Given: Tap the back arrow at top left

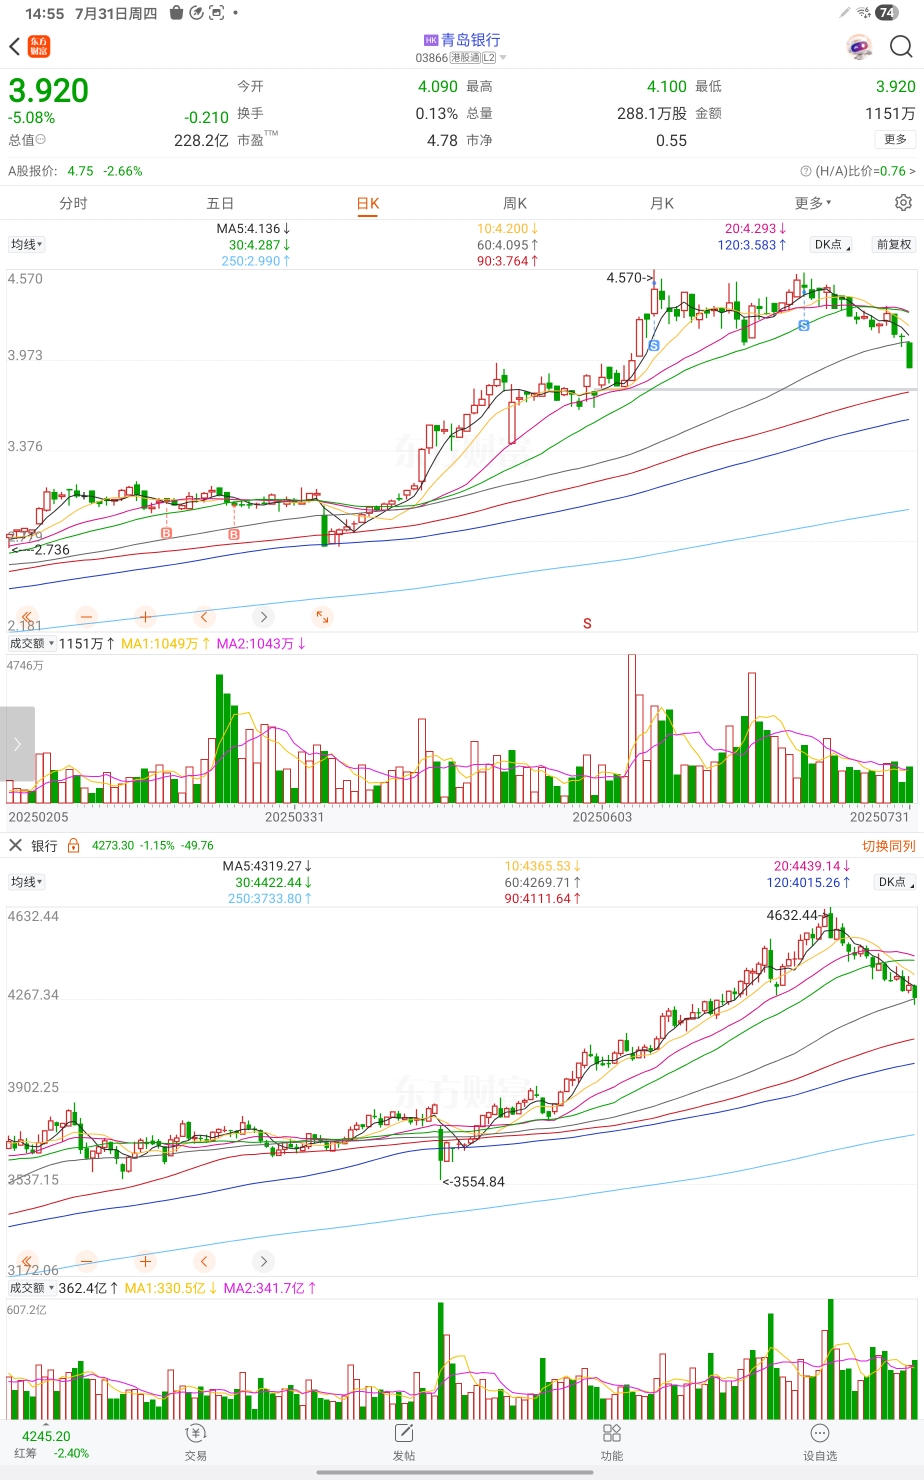Looking at the screenshot, I should (x=14, y=47).
